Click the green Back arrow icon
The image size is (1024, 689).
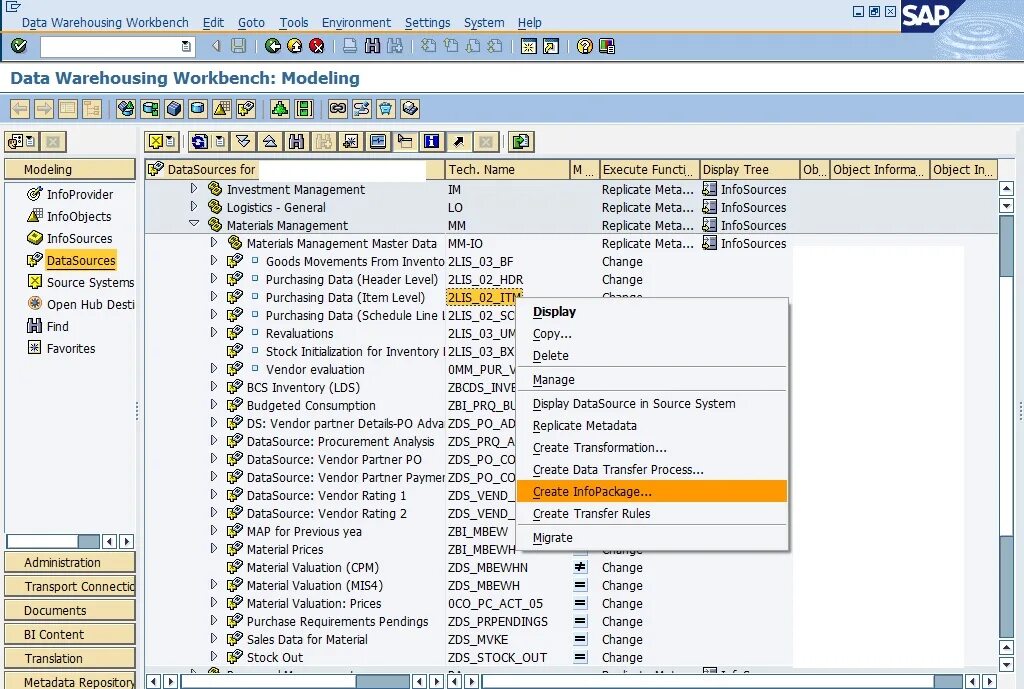(x=273, y=46)
